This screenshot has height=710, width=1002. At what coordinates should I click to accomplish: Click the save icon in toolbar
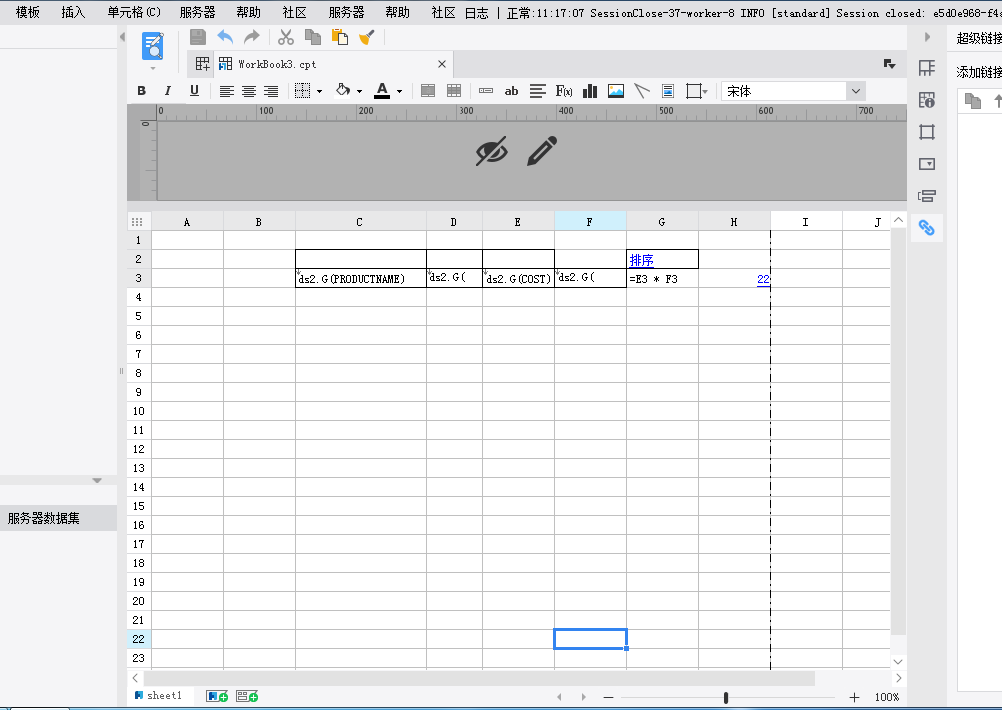coord(198,37)
